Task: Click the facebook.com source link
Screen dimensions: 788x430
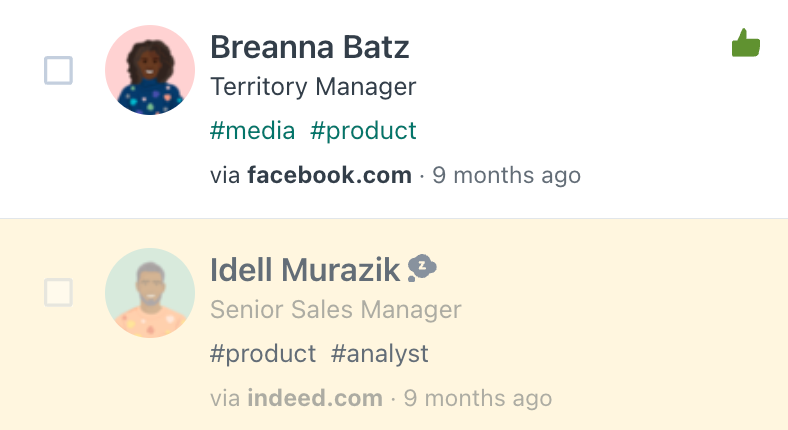Action: (330, 175)
